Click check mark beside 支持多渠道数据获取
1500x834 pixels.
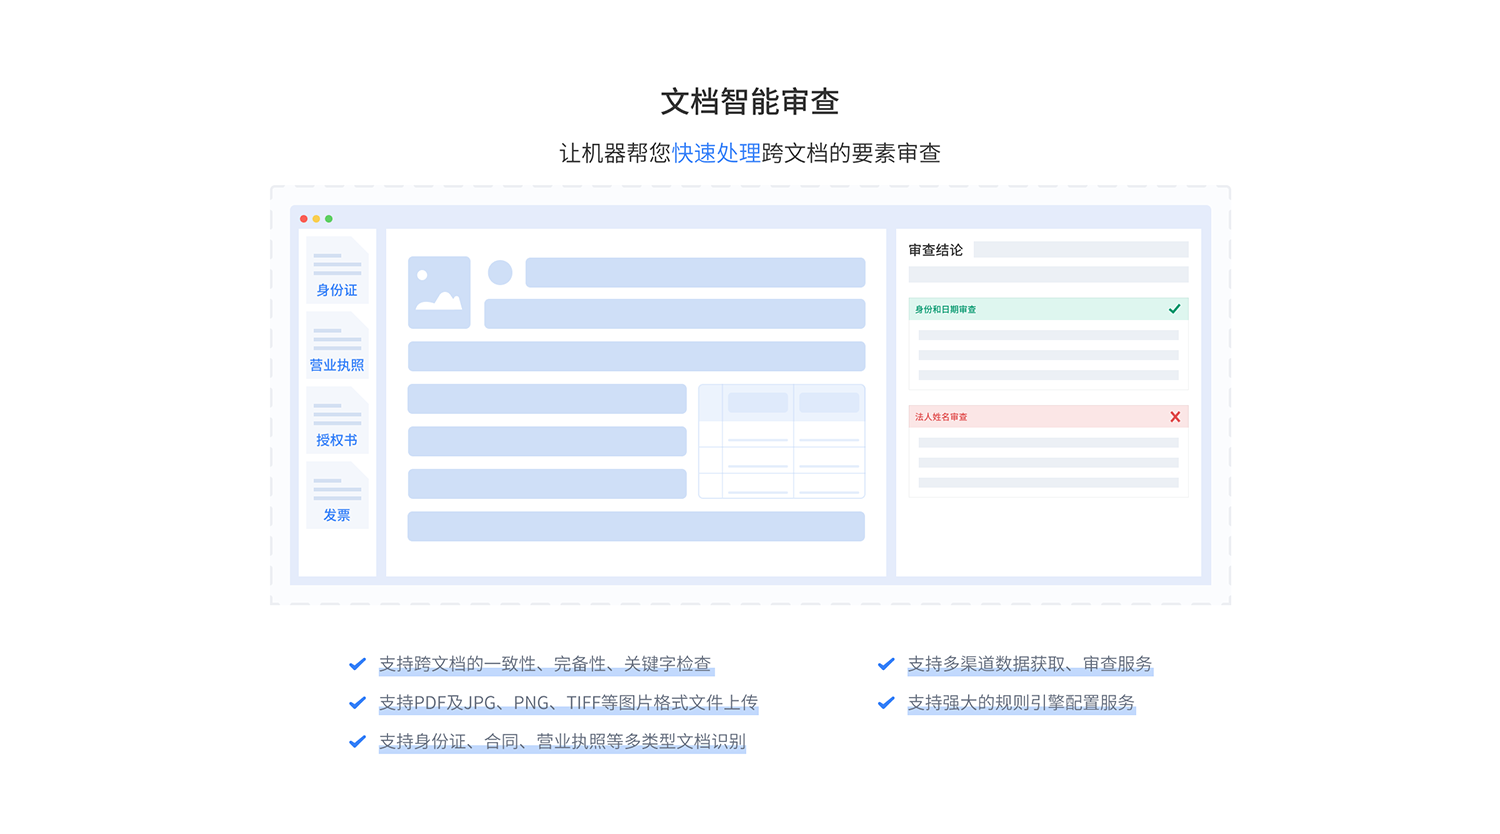[886, 664]
